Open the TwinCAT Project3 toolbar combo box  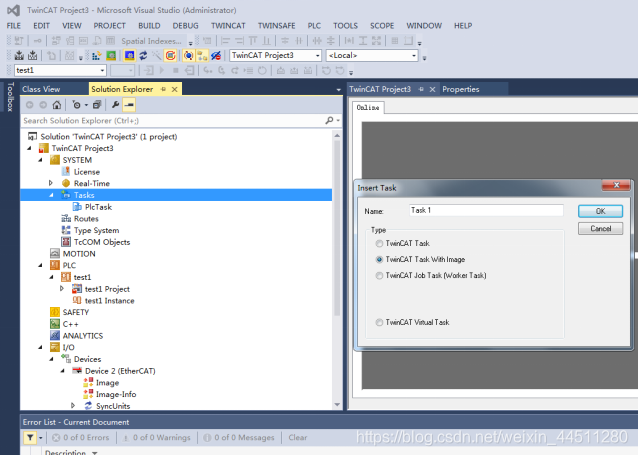click(x=275, y=55)
